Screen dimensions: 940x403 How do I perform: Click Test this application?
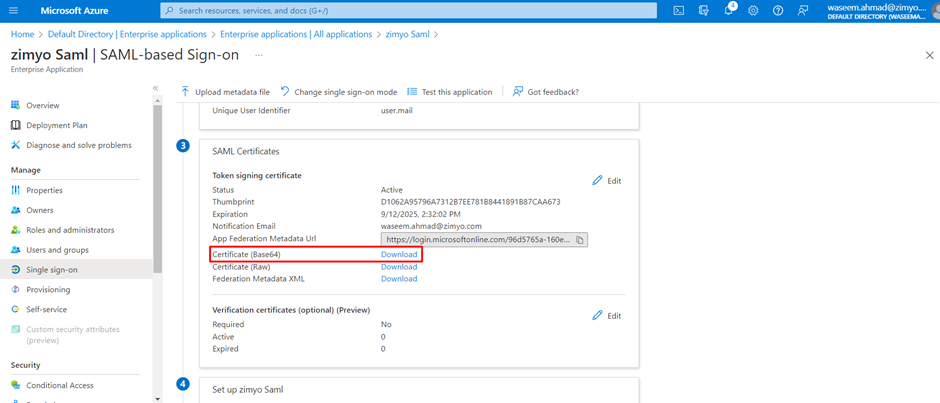(x=450, y=92)
